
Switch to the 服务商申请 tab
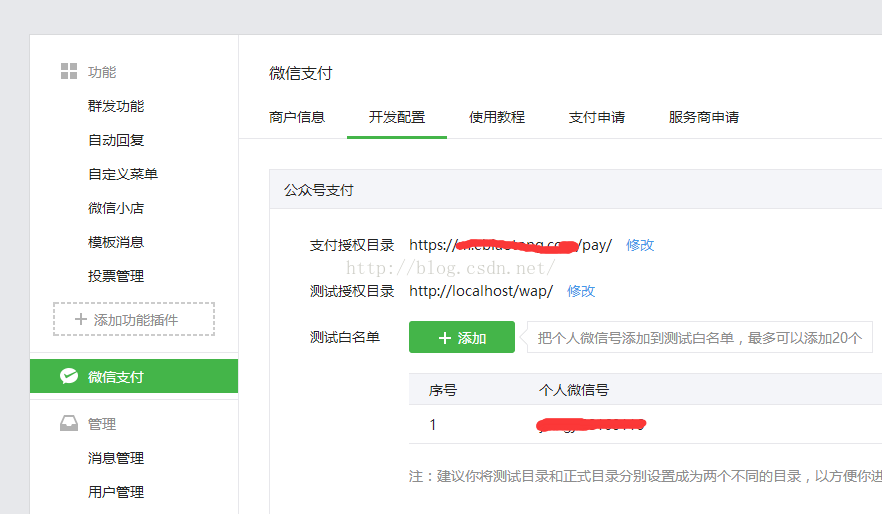pyautogui.click(x=704, y=117)
